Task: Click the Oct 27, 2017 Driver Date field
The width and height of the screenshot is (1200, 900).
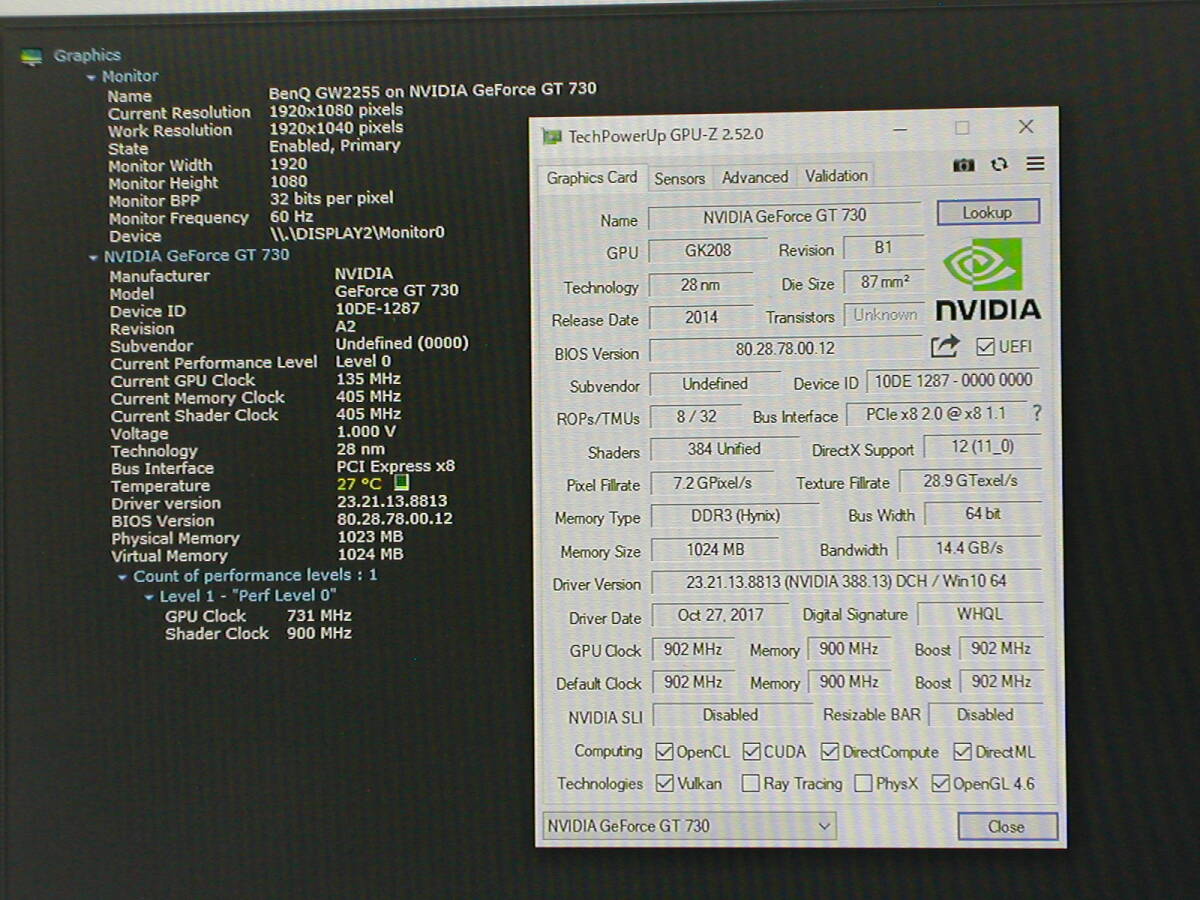Action: point(721,615)
